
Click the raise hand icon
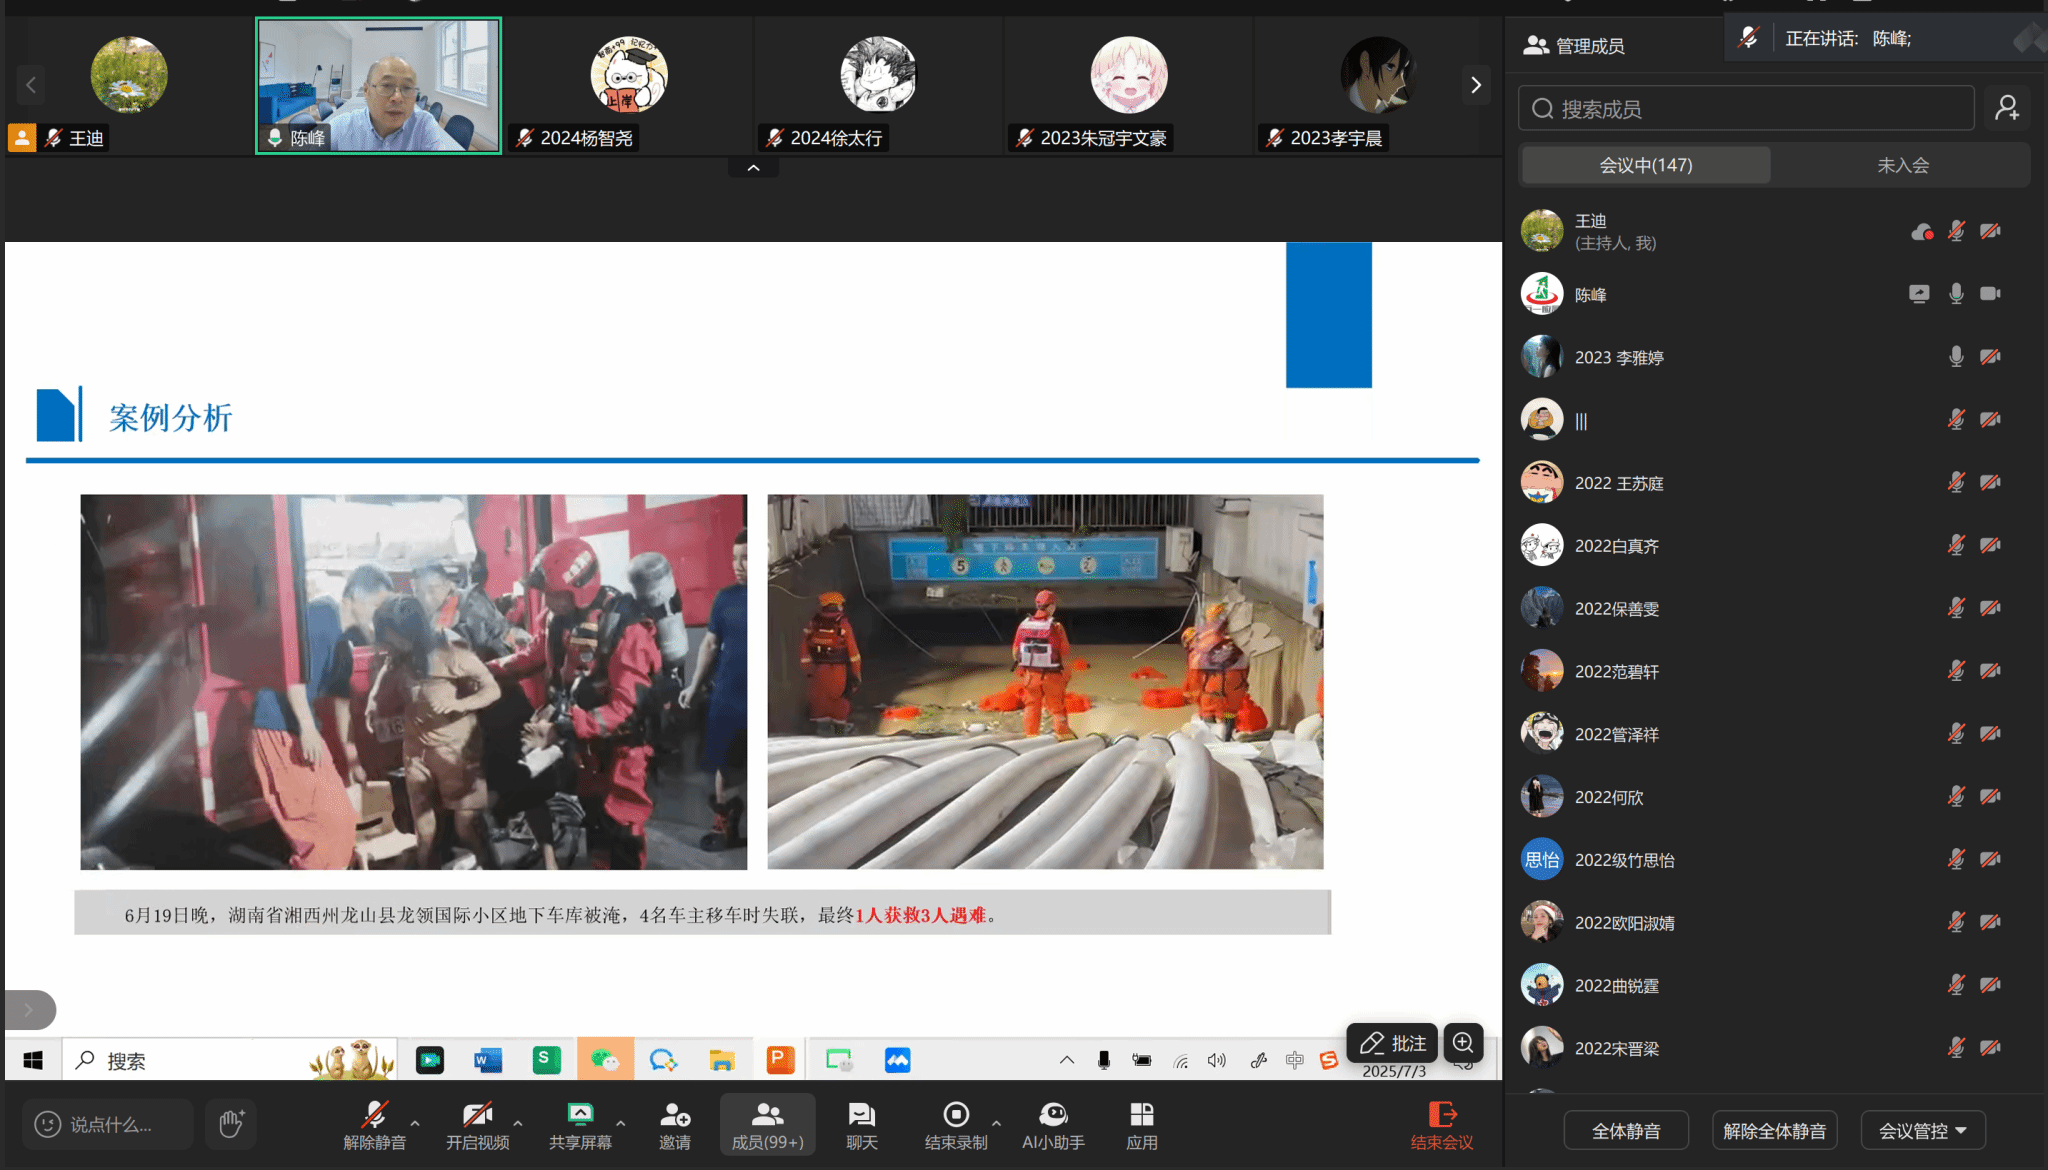click(231, 1124)
